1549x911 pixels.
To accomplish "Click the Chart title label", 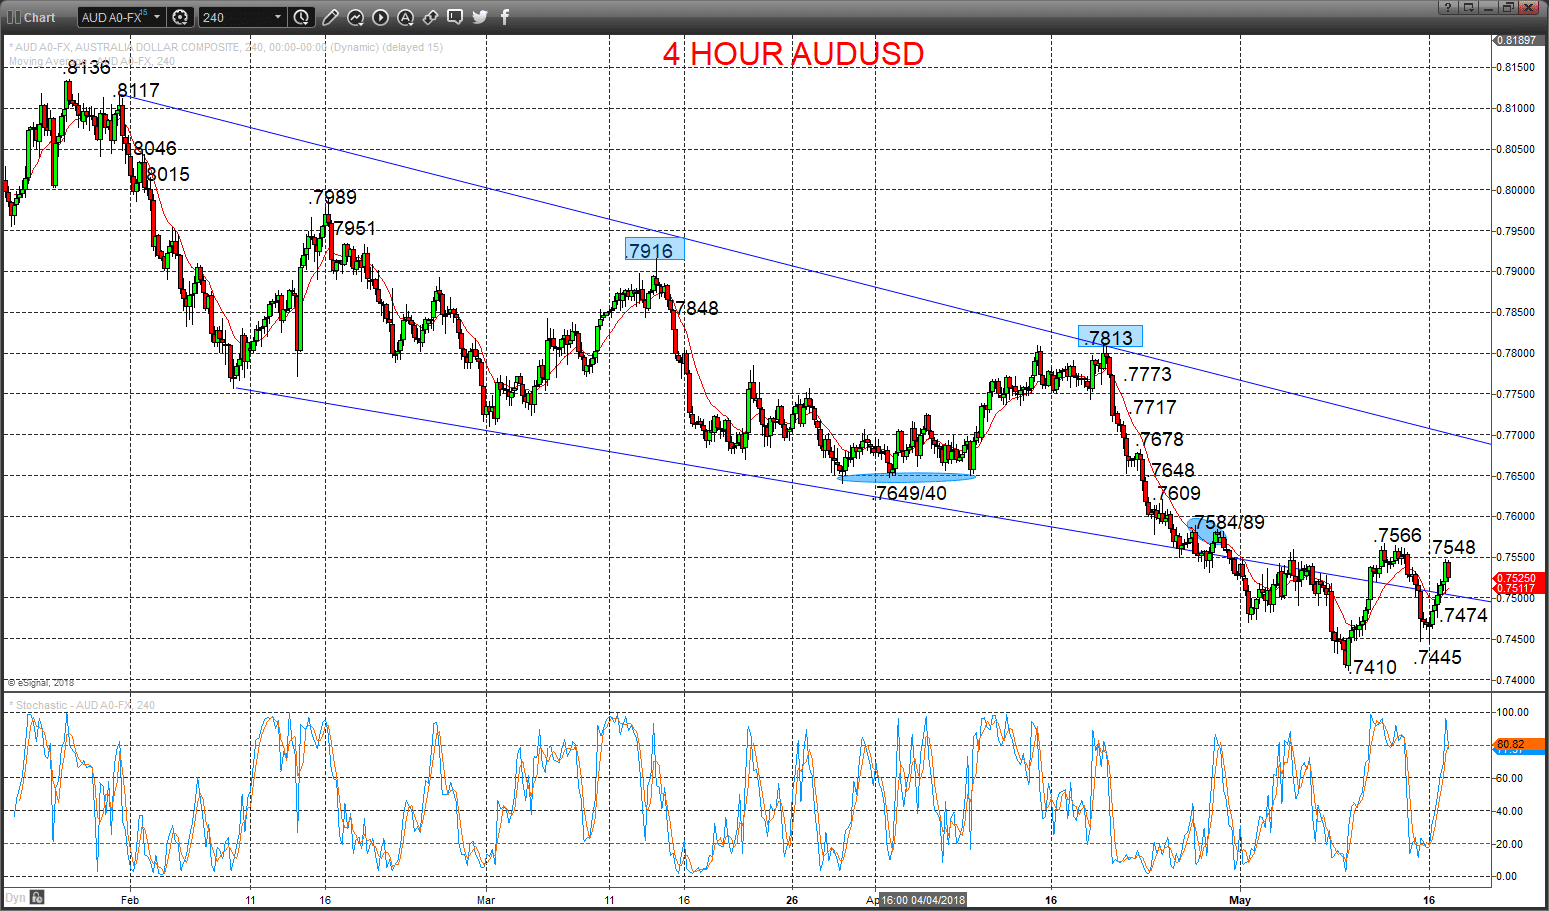I will (x=40, y=17).
